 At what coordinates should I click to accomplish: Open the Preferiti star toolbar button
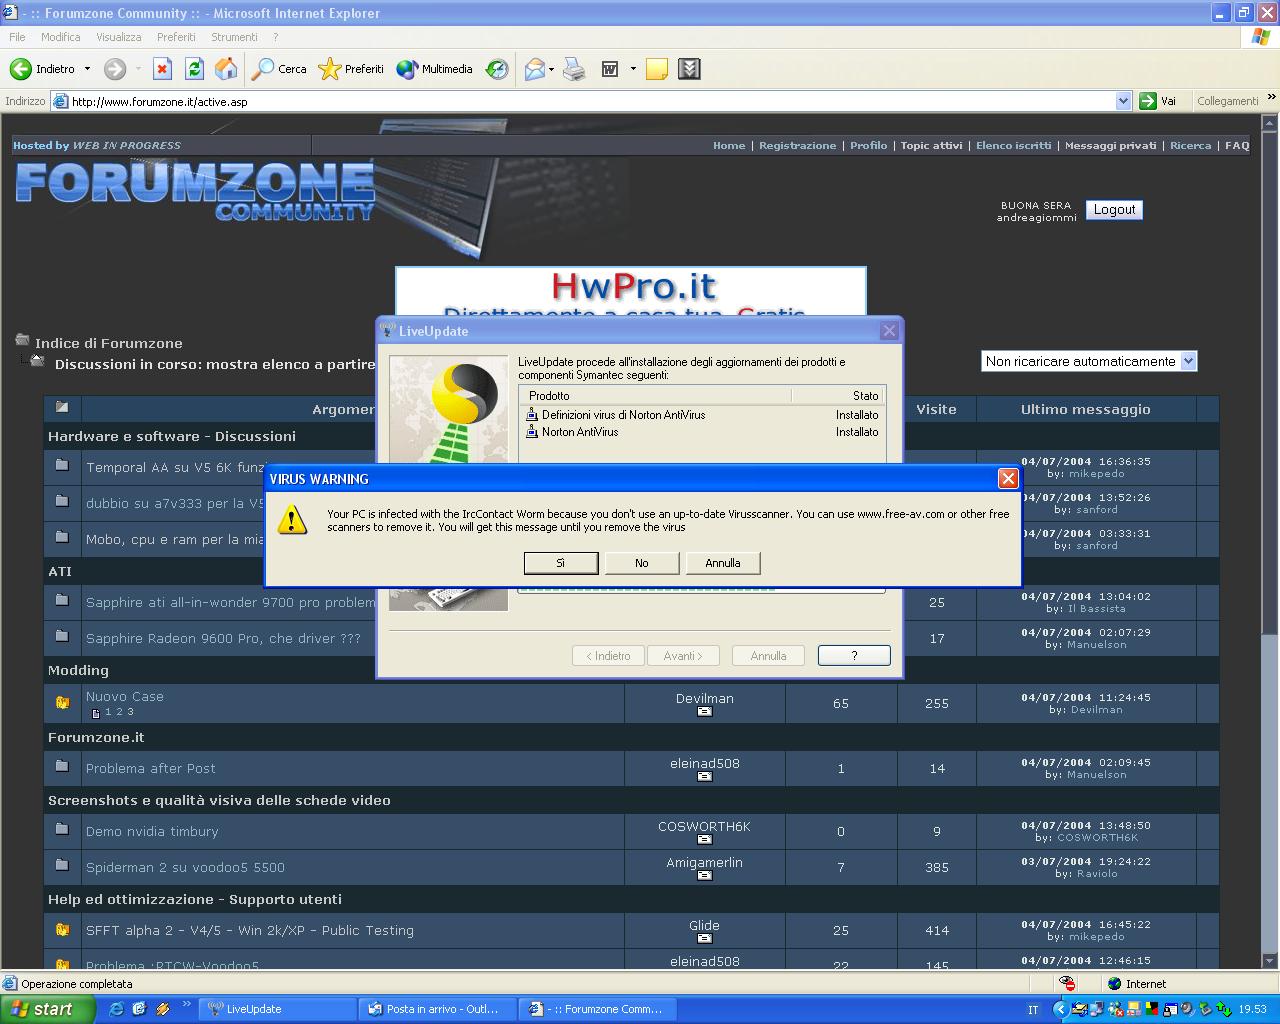351,69
